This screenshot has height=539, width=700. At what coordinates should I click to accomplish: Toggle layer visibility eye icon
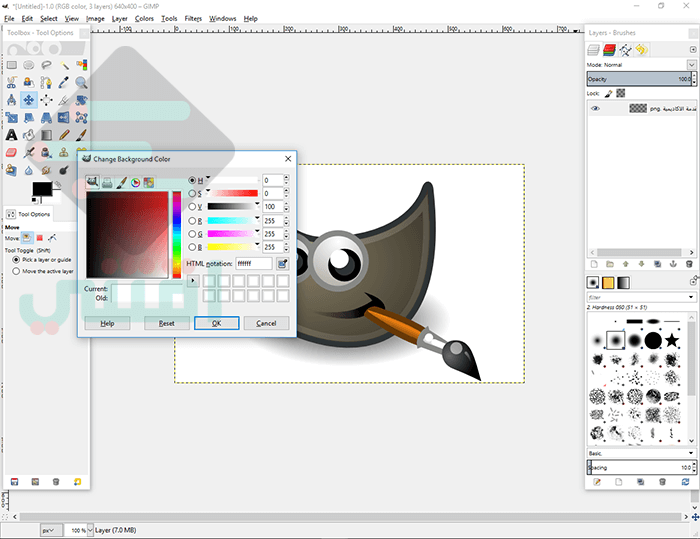(x=595, y=109)
